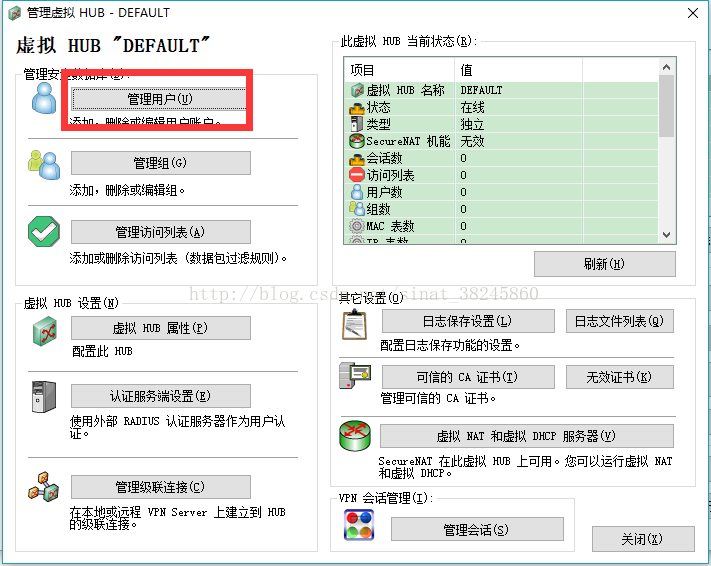711x566 pixels.
Task: Click the SecureNAT router icon
Action: click(x=355, y=437)
